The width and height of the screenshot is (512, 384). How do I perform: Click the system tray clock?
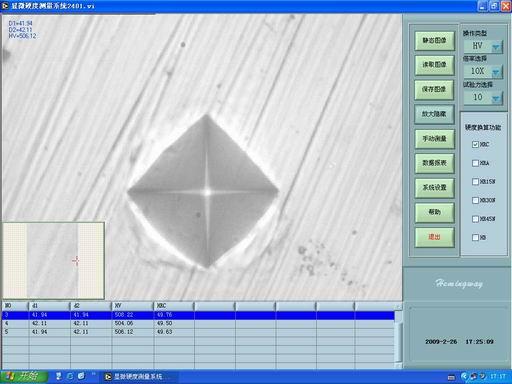tap(497, 377)
